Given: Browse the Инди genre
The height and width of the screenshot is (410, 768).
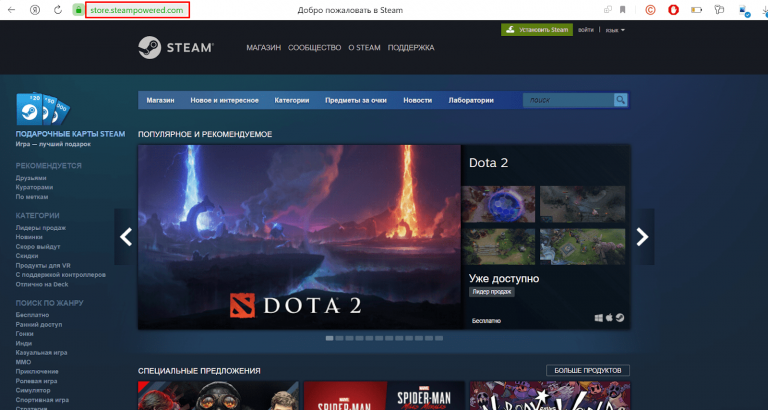Looking at the screenshot, I should (24, 343).
